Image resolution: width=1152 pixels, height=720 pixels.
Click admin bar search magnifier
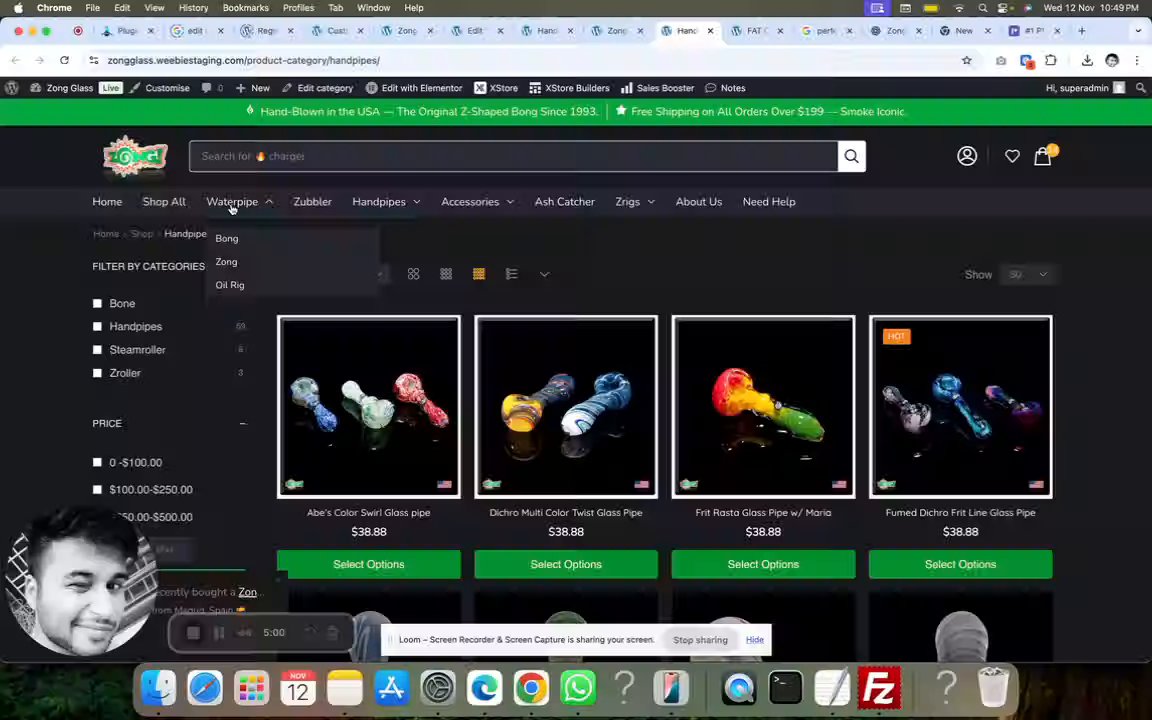pos(1140,88)
